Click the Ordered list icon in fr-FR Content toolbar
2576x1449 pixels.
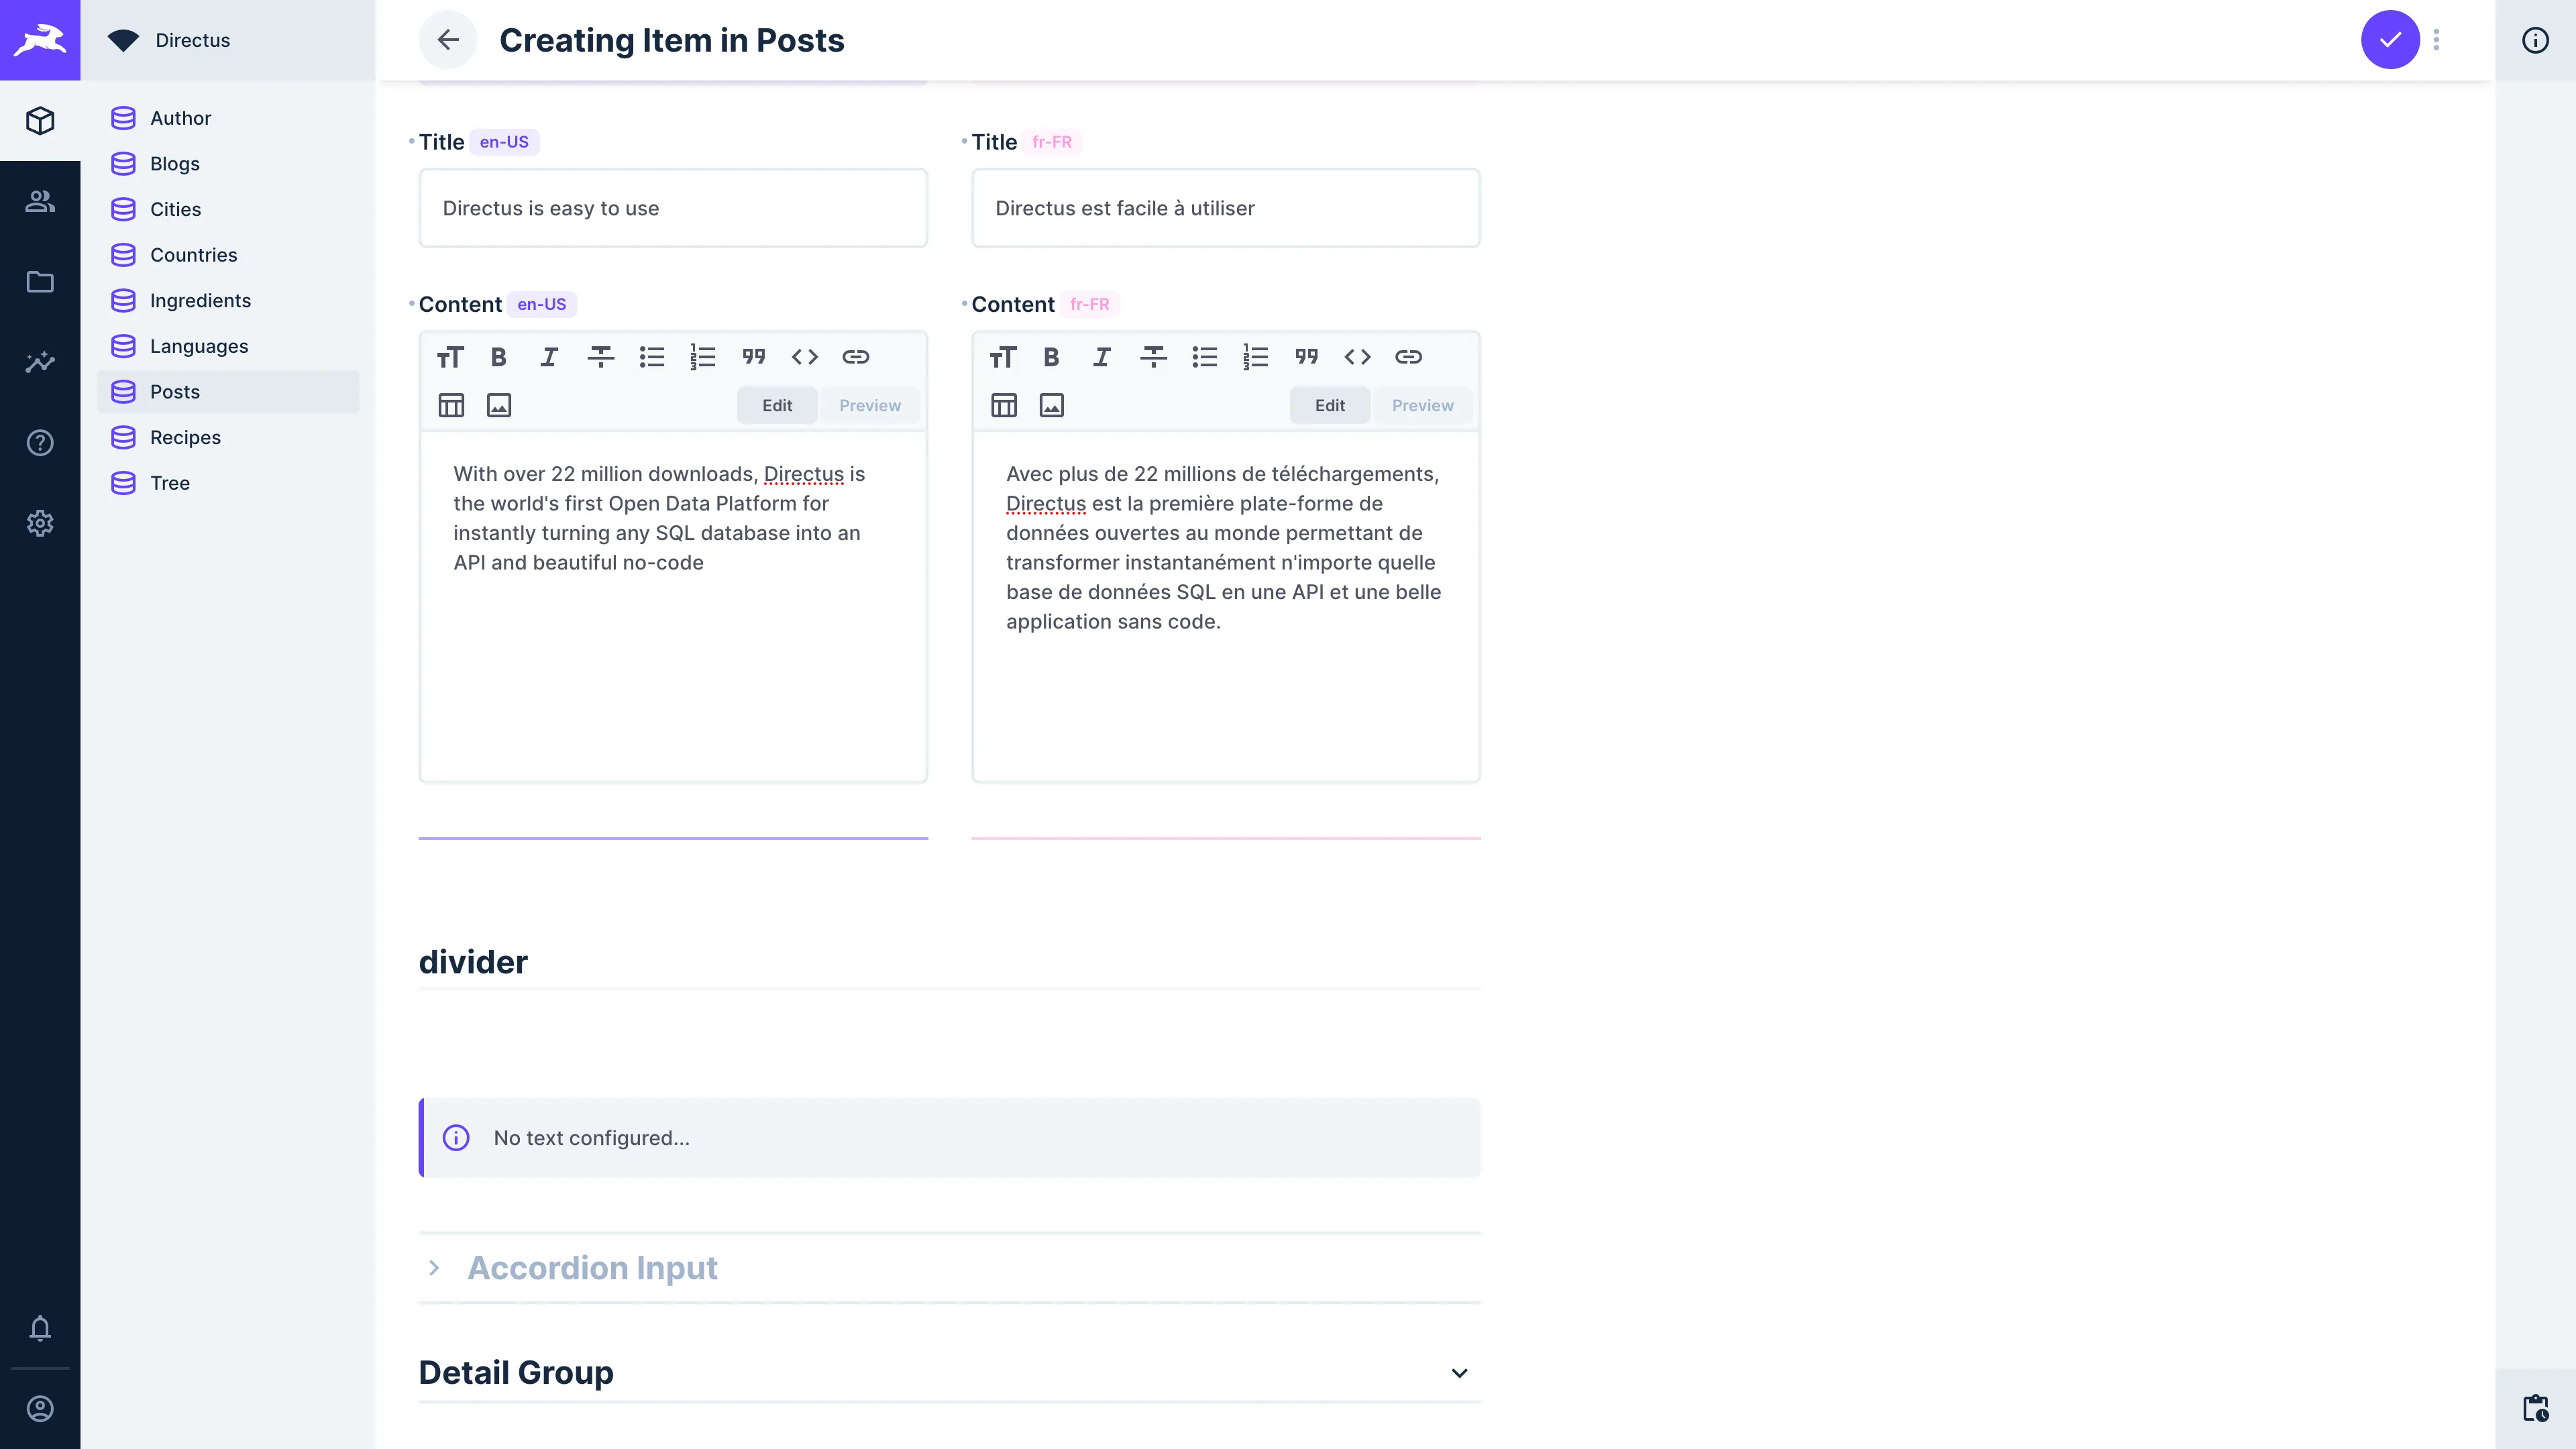[x=1256, y=356]
